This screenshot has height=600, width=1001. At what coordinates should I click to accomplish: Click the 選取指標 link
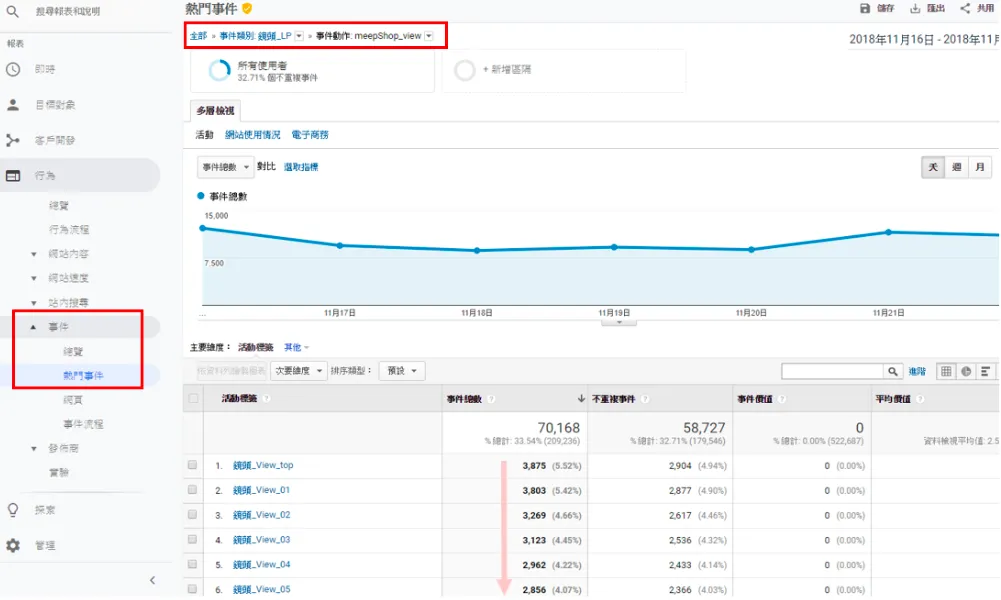301,167
